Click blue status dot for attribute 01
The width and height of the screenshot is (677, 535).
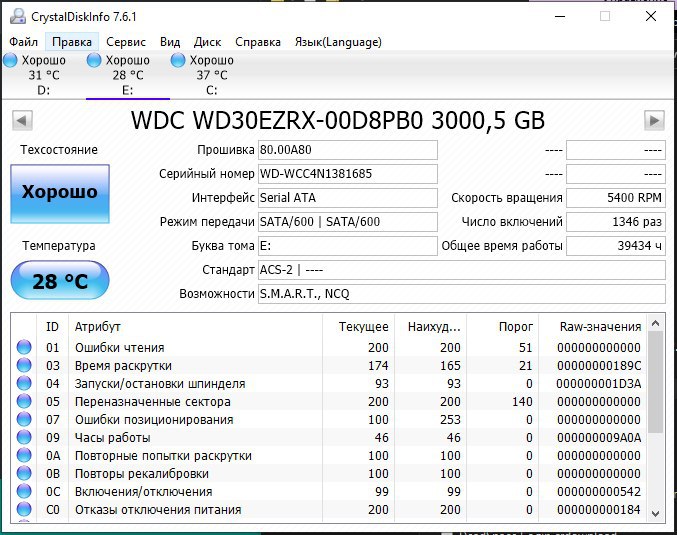pos(24,347)
